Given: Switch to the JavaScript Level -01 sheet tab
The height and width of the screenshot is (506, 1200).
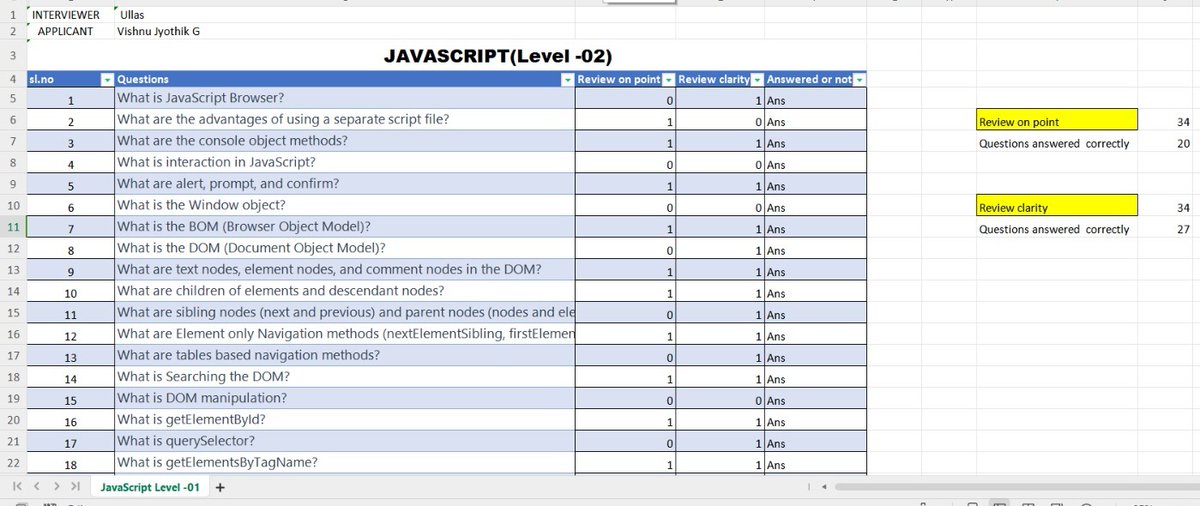Looking at the screenshot, I should pyautogui.click(x=148, y=487).
